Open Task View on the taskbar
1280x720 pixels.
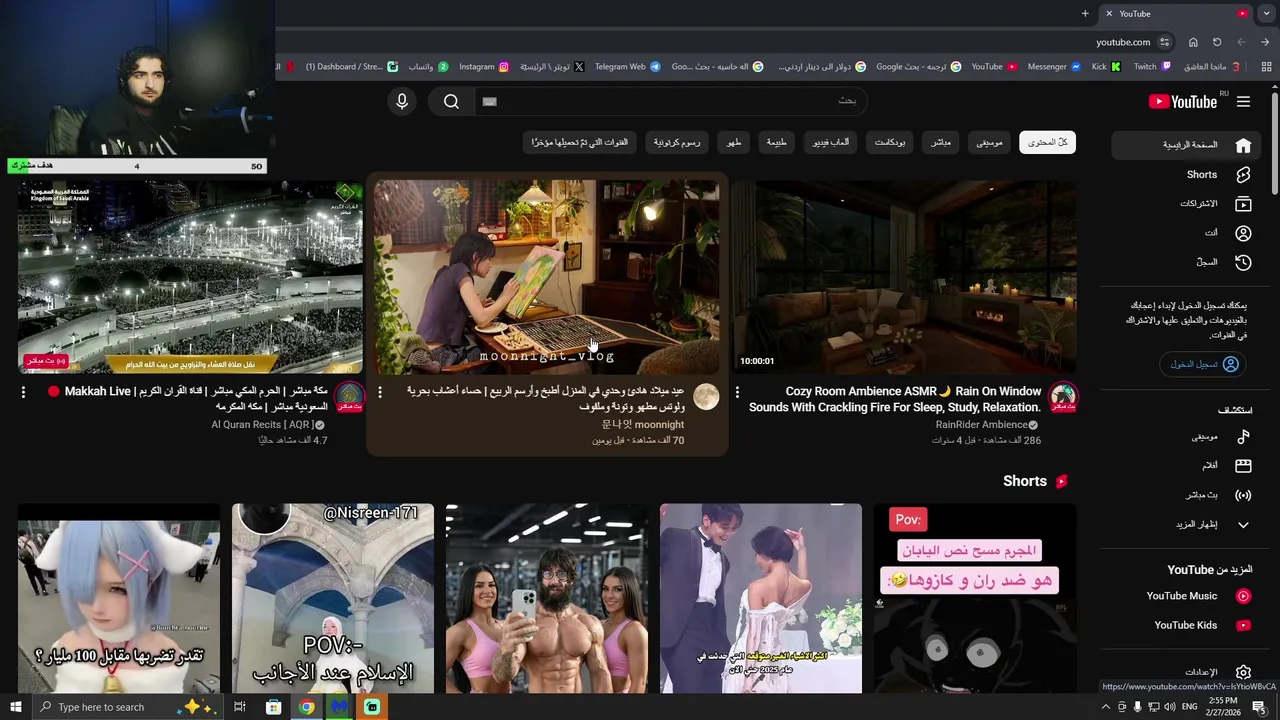click(240, 707)
